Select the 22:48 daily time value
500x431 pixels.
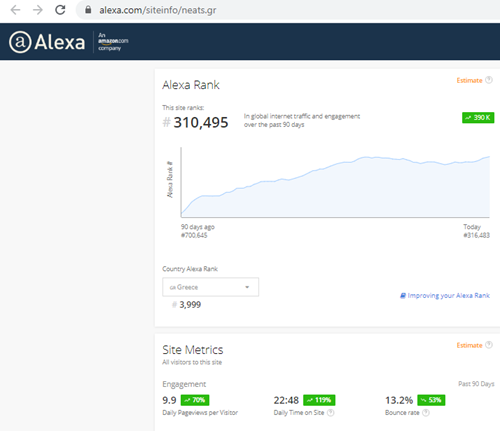[x=286, y=400]
